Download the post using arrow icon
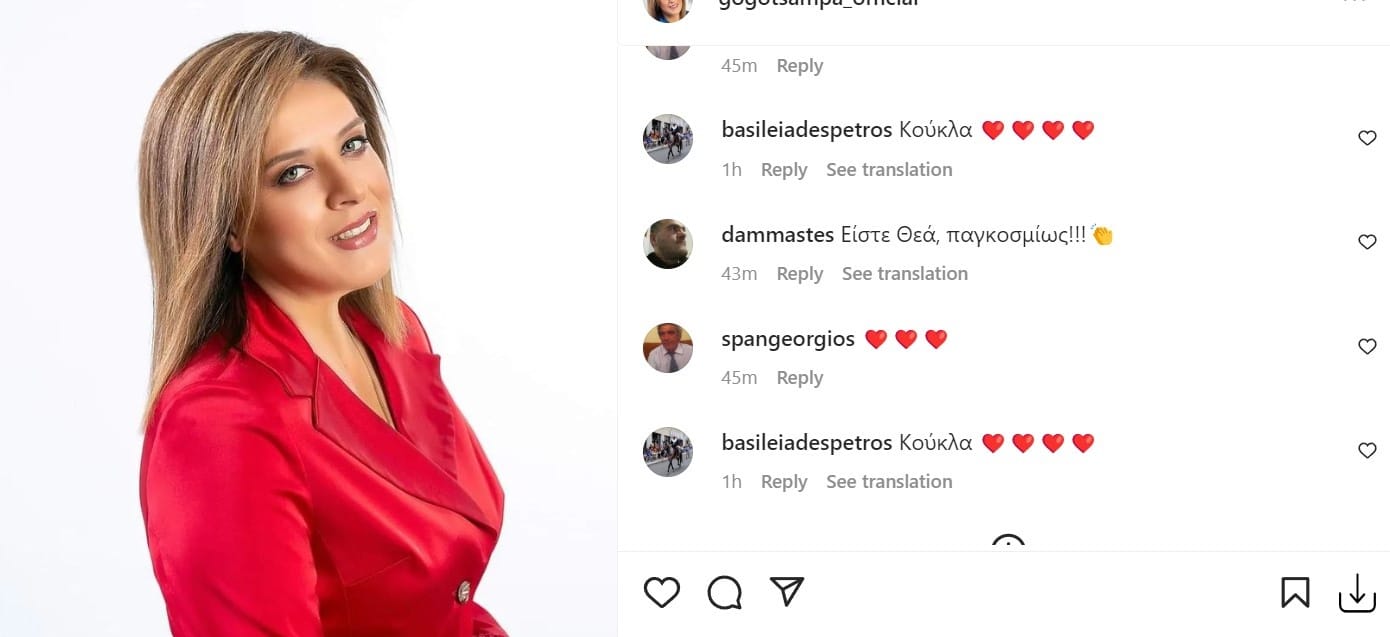This screenshot has width=1390, height=637. (x=1357, y=593)
